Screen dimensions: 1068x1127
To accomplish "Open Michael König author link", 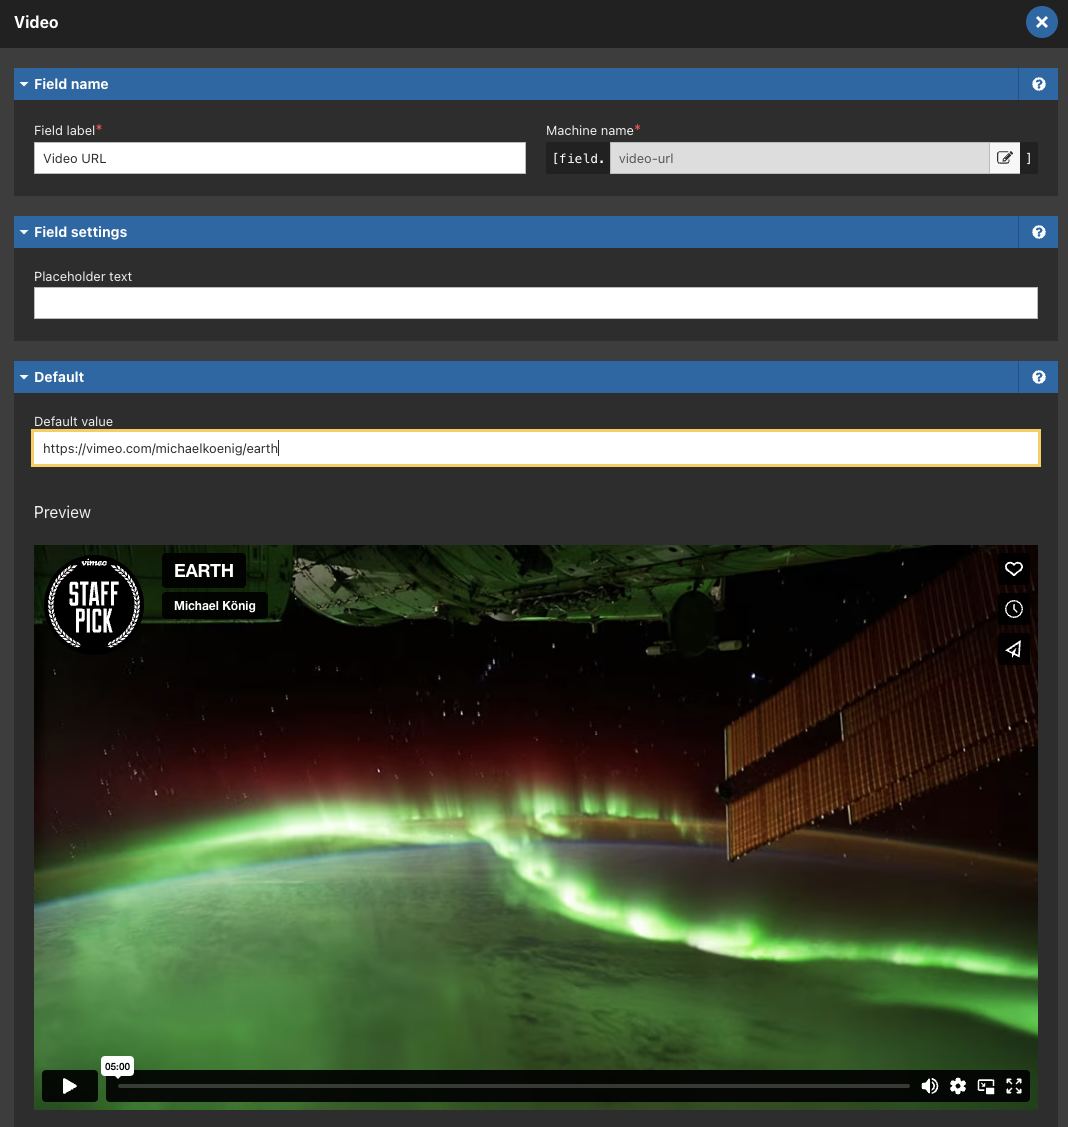I will click(x=215, y=606).
